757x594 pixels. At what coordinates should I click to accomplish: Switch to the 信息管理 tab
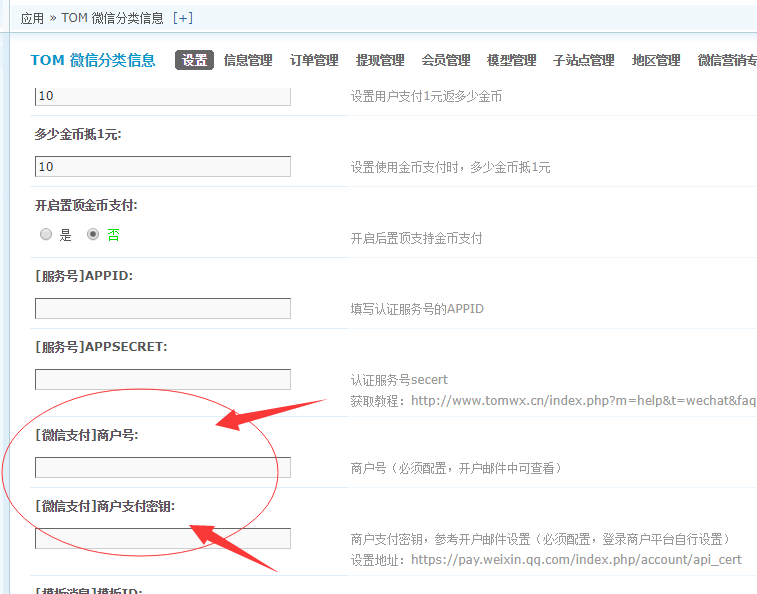point(248,60)
